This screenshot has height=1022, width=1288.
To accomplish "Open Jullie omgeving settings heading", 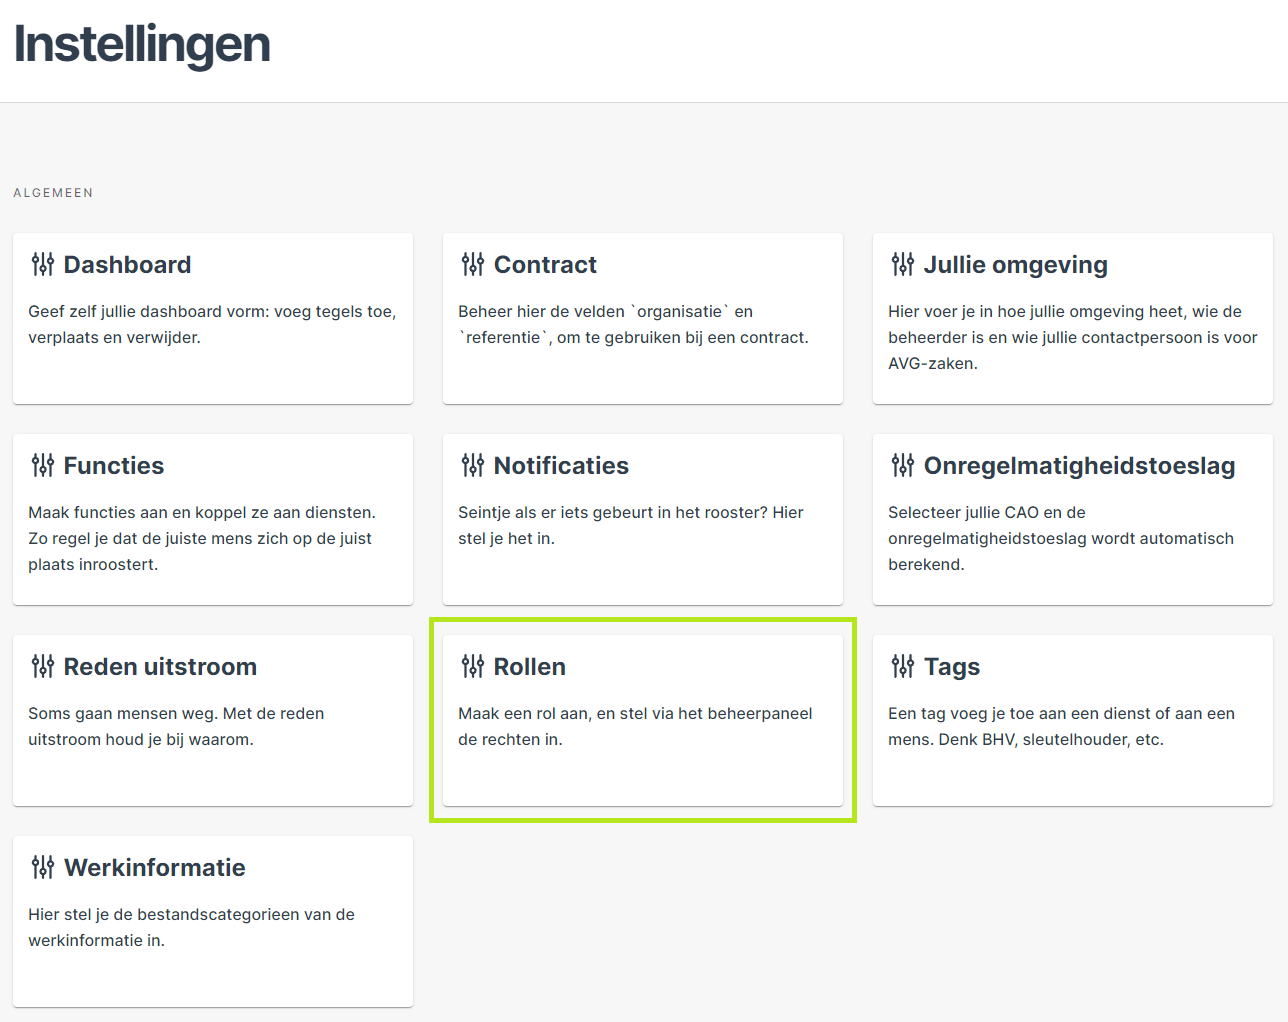I will tap(1016, 265).
